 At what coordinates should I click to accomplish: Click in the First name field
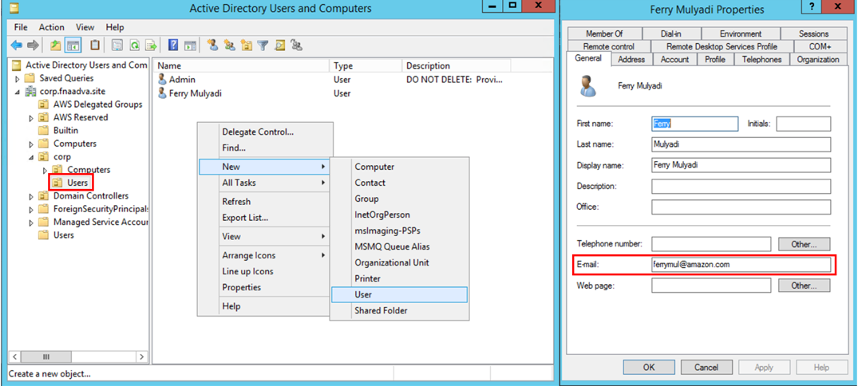(x=695, y=124)
